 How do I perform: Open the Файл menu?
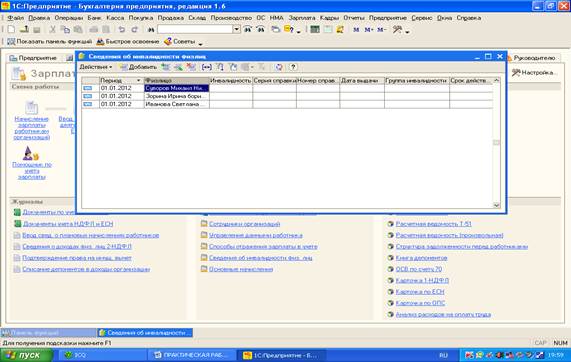(x=15, y=18)
